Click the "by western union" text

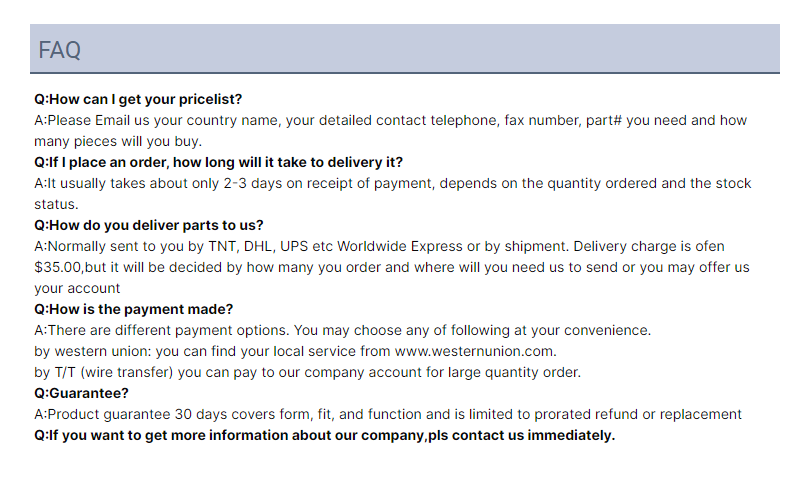coord(92,351)
